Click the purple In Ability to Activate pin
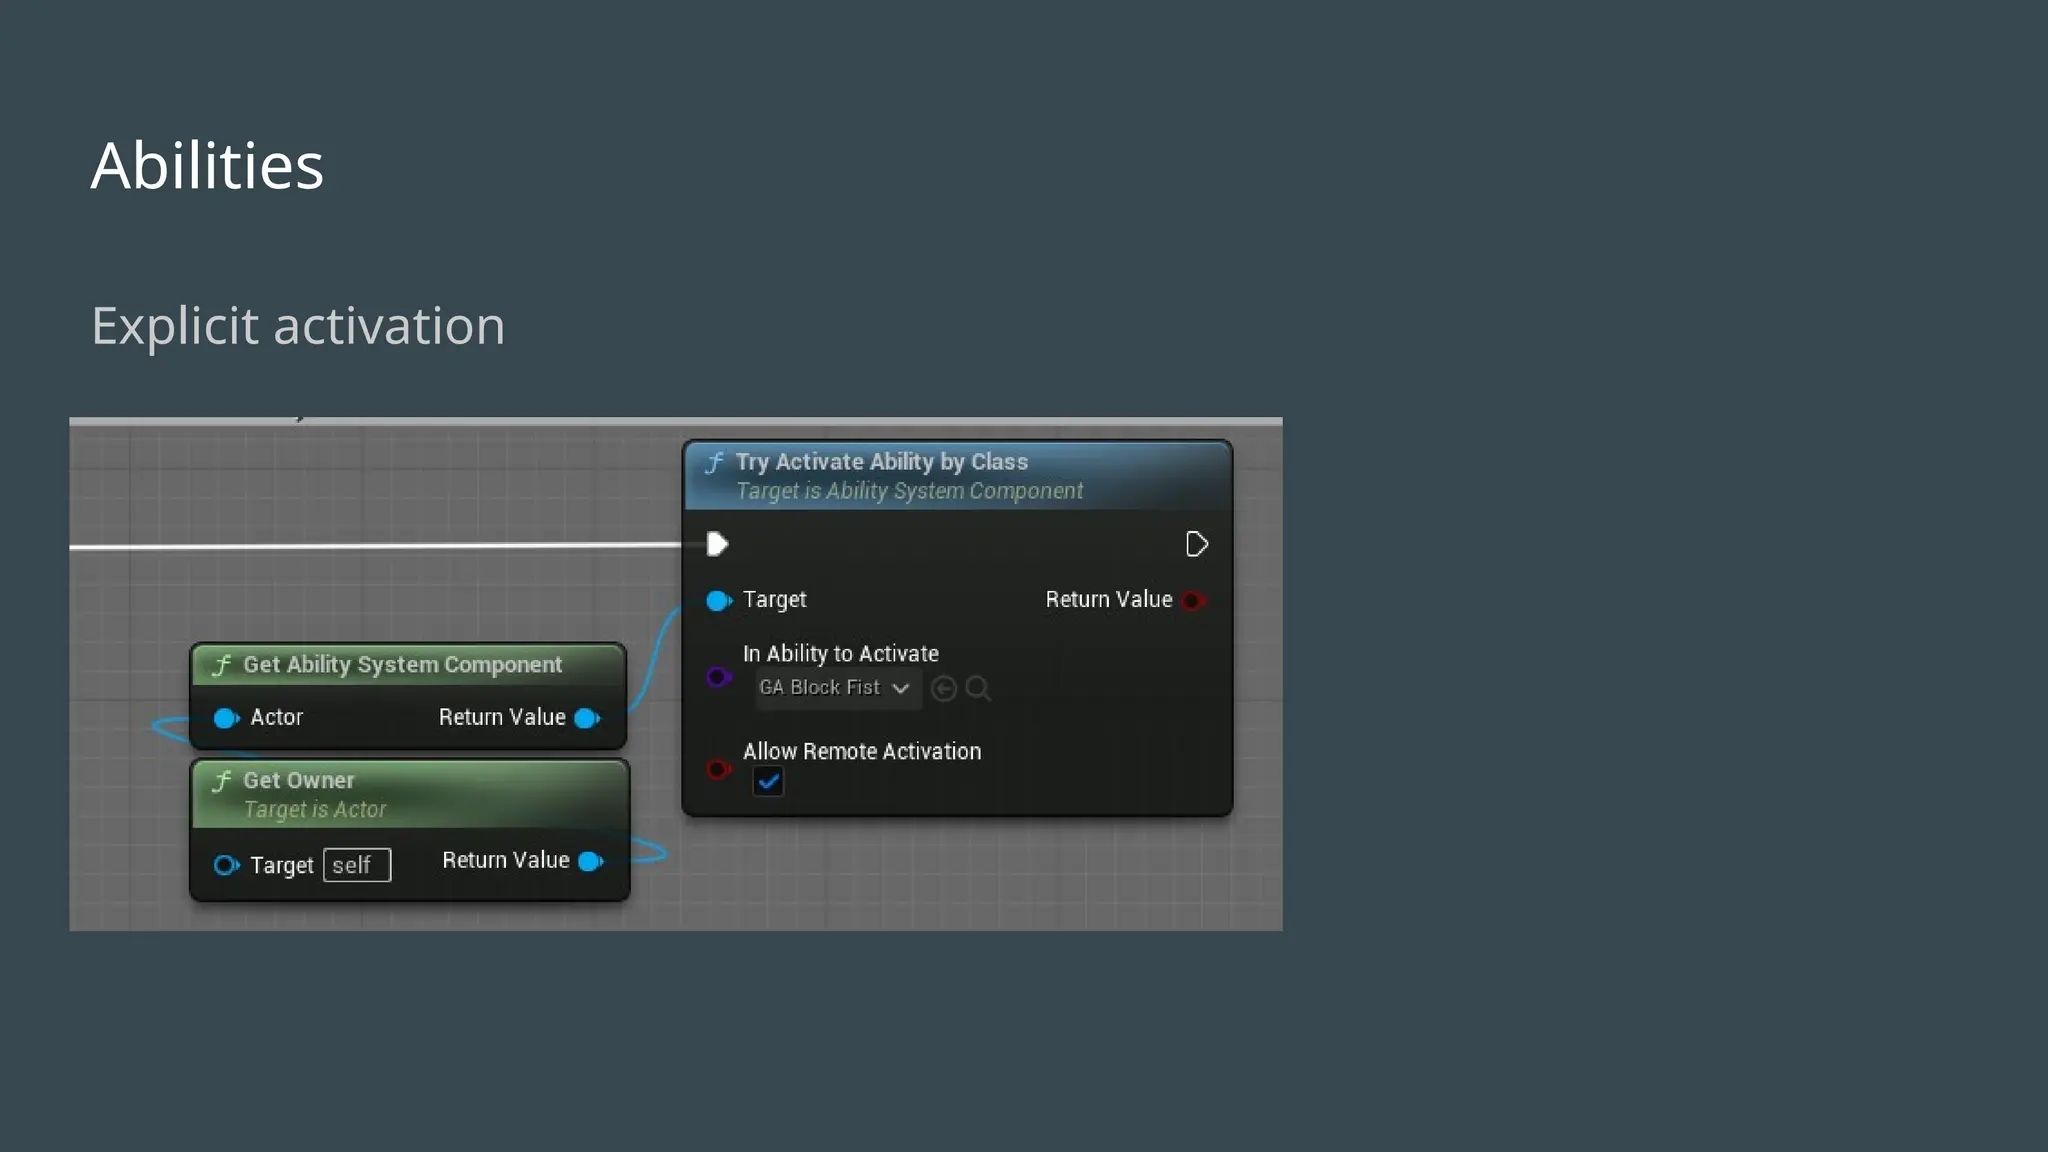 [718, 677]
